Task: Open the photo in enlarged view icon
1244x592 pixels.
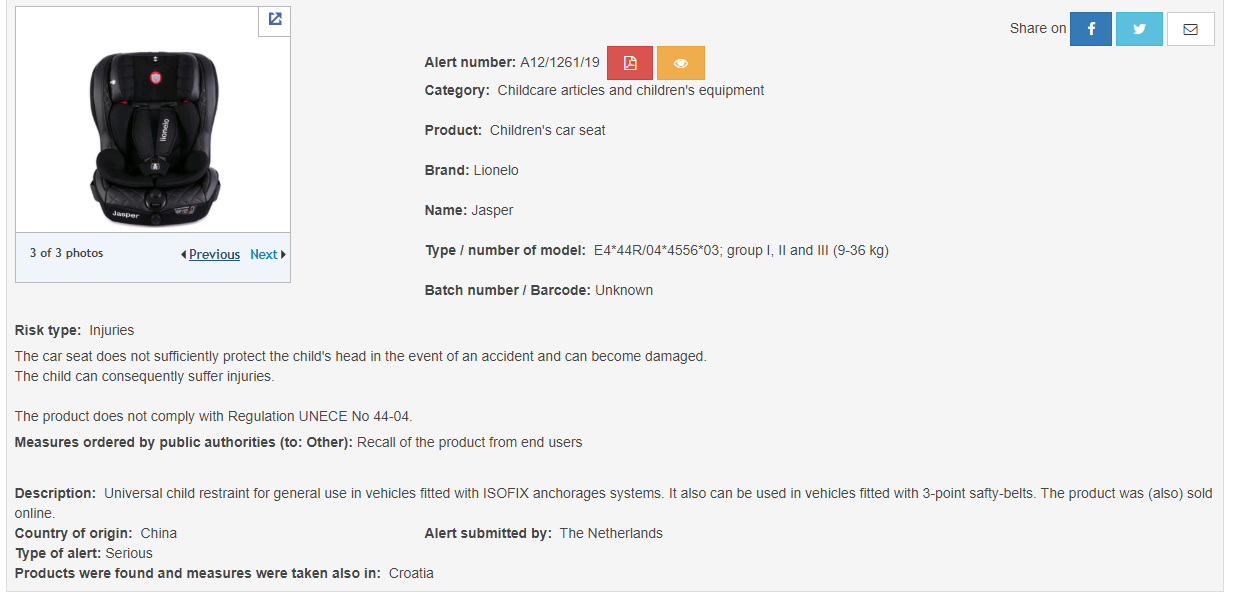Action: pos(275,19)
